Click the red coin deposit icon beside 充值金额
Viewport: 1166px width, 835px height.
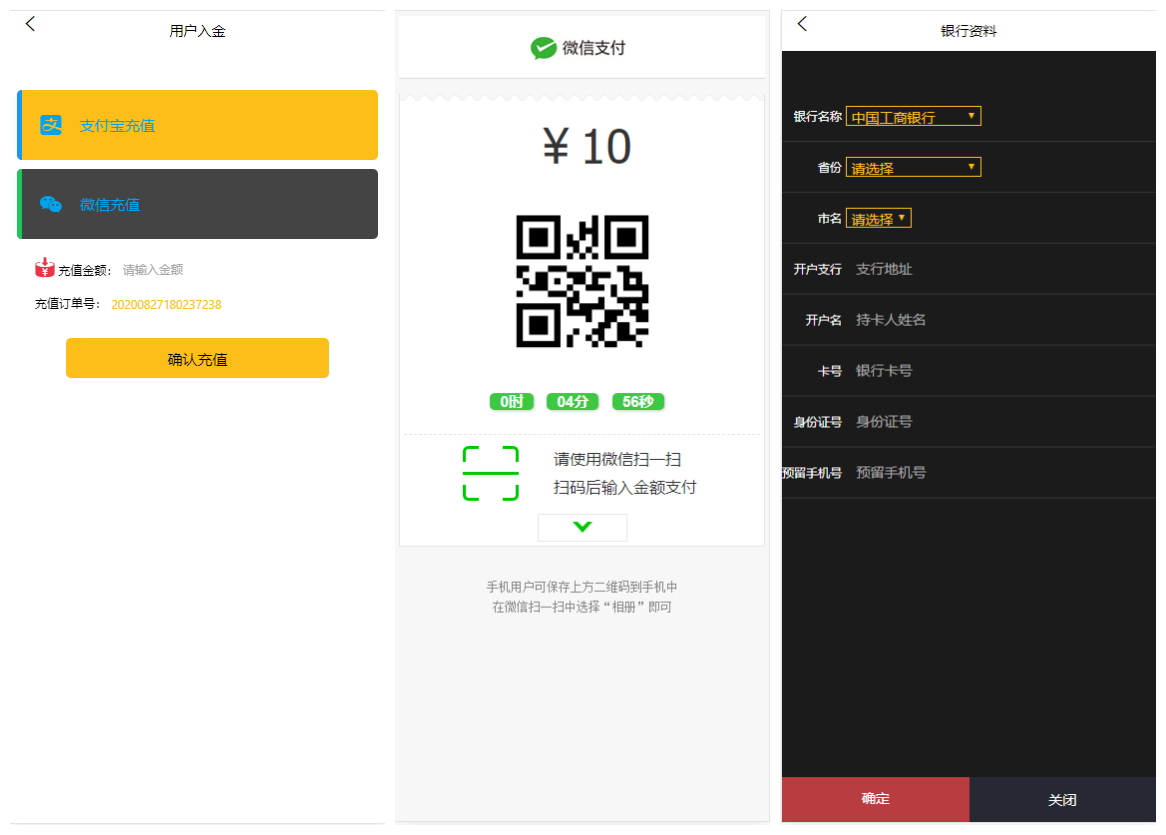[46, 268]
